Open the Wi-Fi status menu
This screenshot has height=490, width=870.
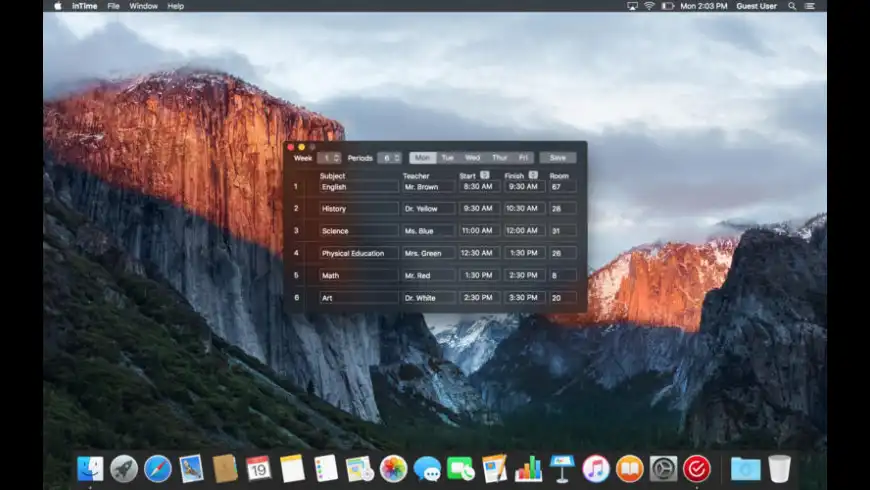click(649, 6)
